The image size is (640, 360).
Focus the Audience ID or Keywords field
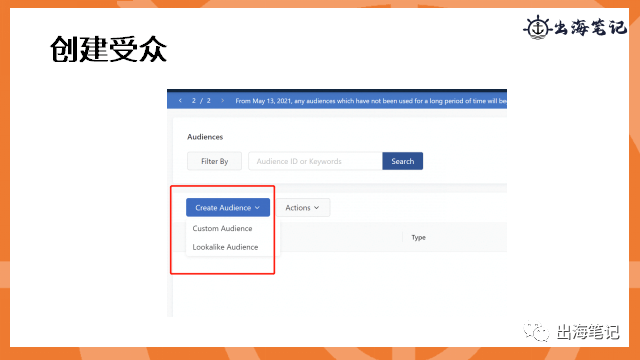click(315, 161)
